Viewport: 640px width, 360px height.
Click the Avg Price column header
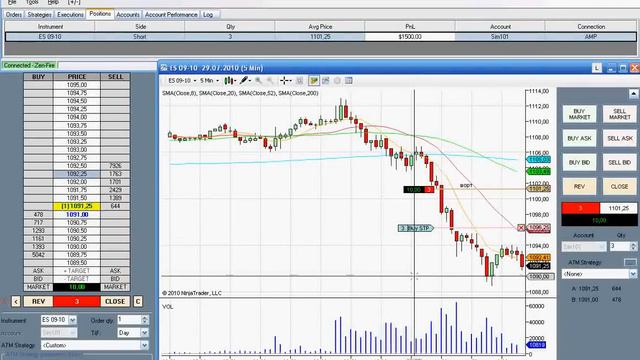coord(320,27)
